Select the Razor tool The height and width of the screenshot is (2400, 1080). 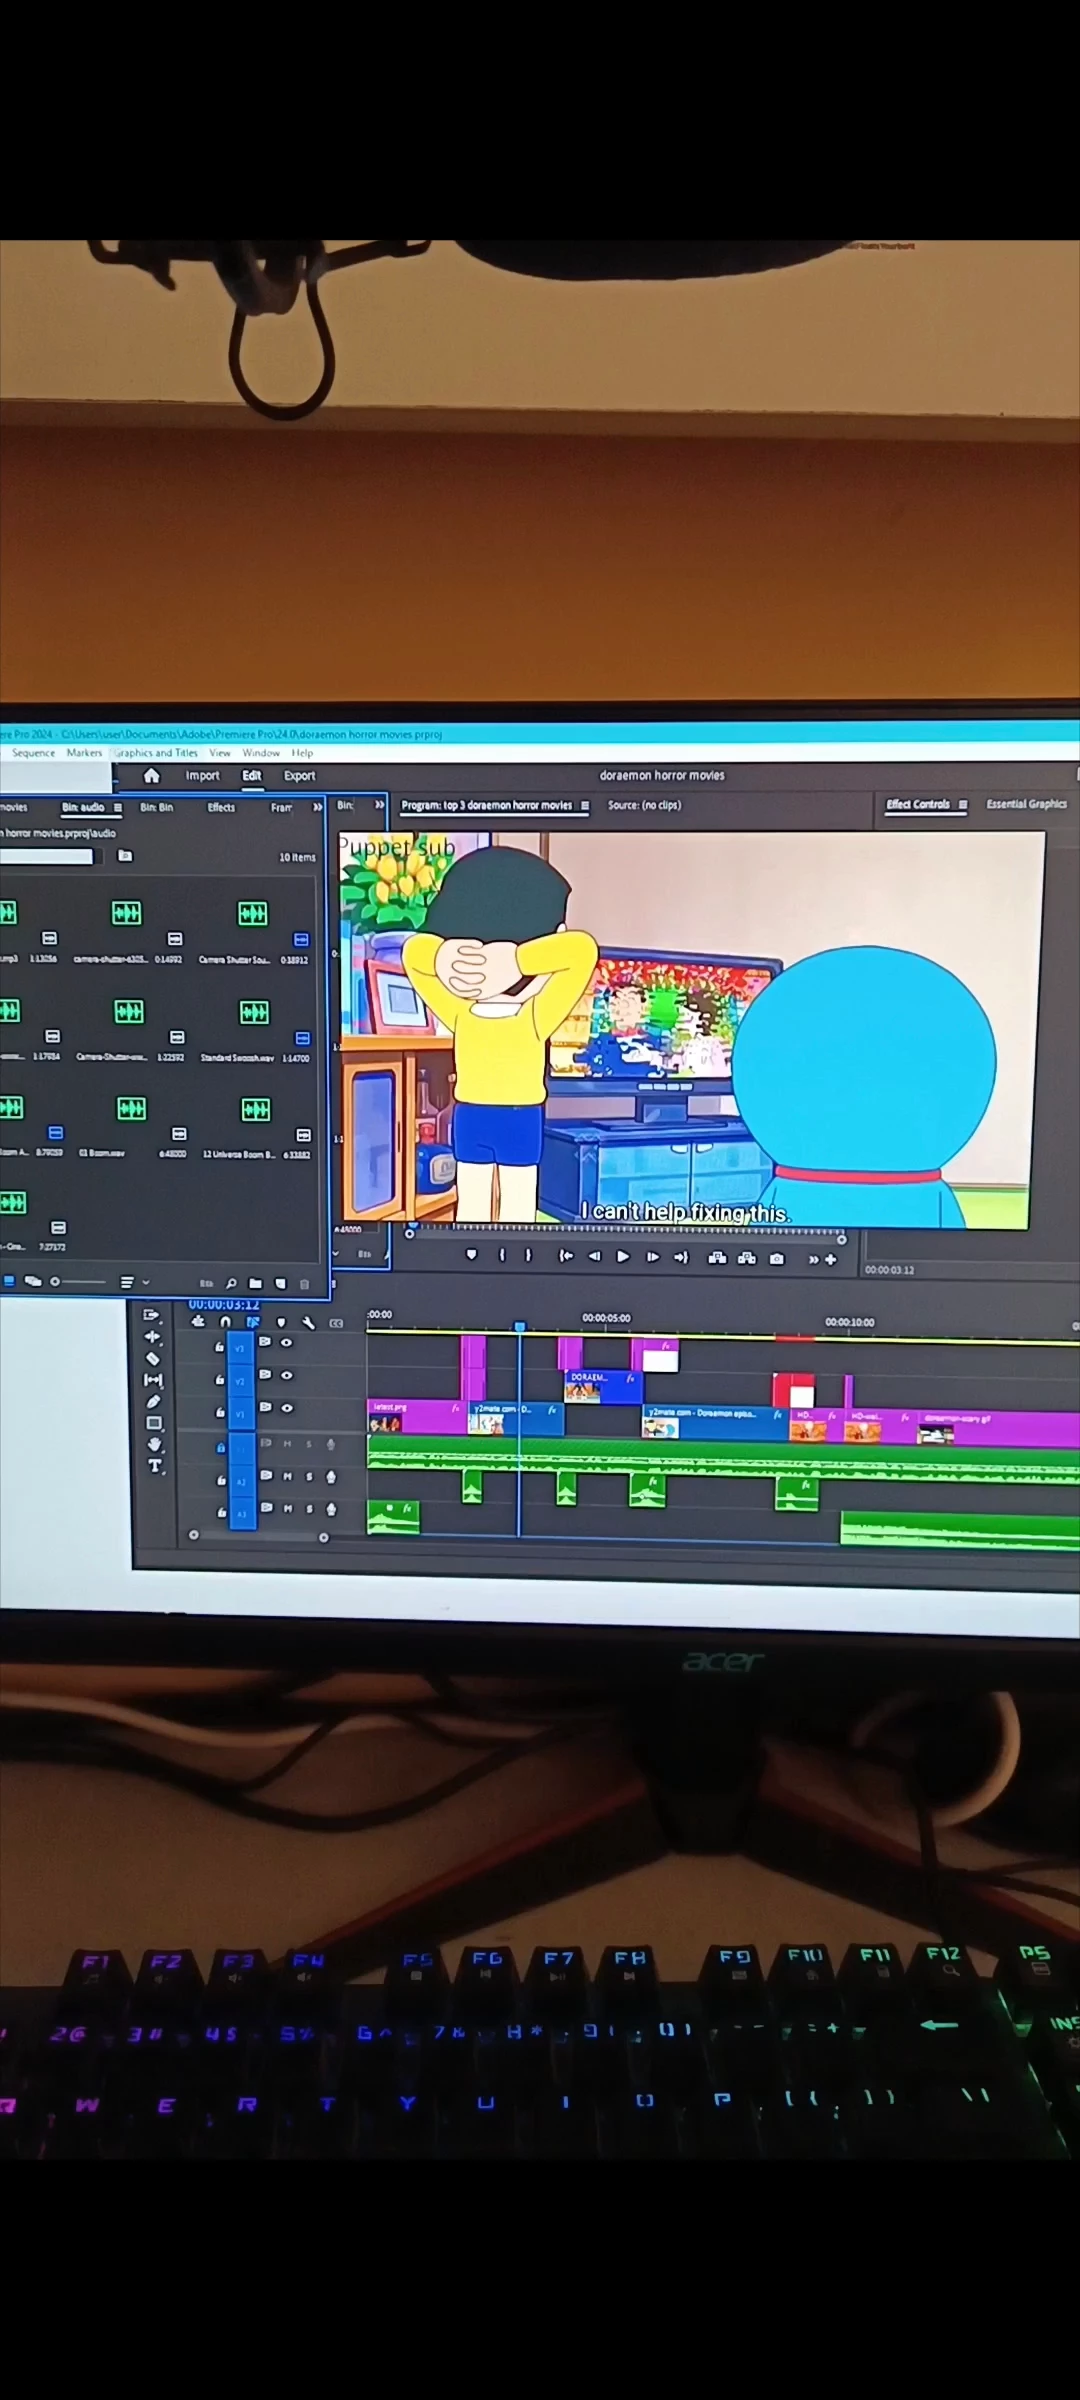click(x=153, y=1359)
